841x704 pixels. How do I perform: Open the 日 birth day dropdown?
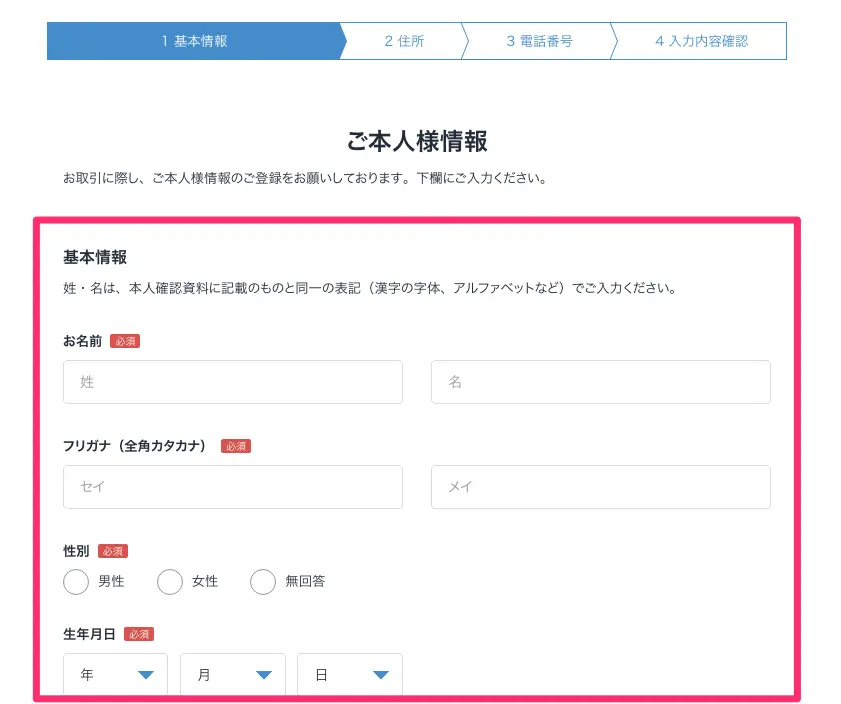(x=350, y=674)
